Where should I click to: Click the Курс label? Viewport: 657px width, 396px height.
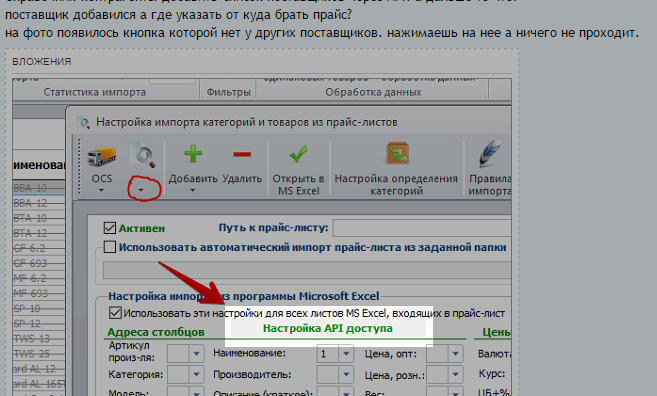491,373
